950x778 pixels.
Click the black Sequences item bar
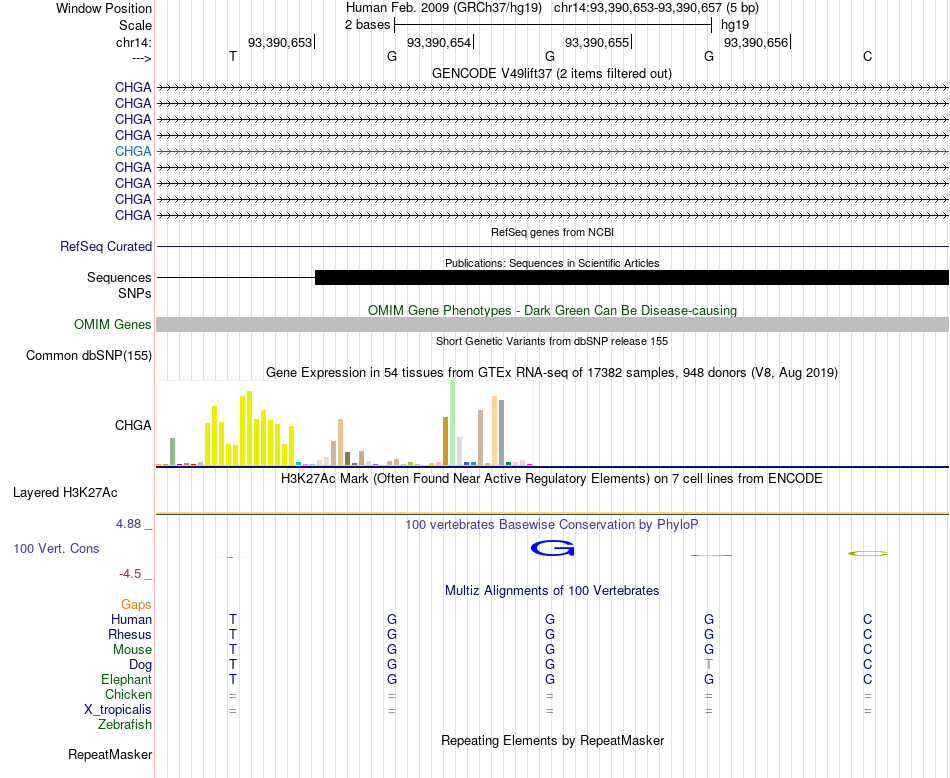[x=632, y=278]
